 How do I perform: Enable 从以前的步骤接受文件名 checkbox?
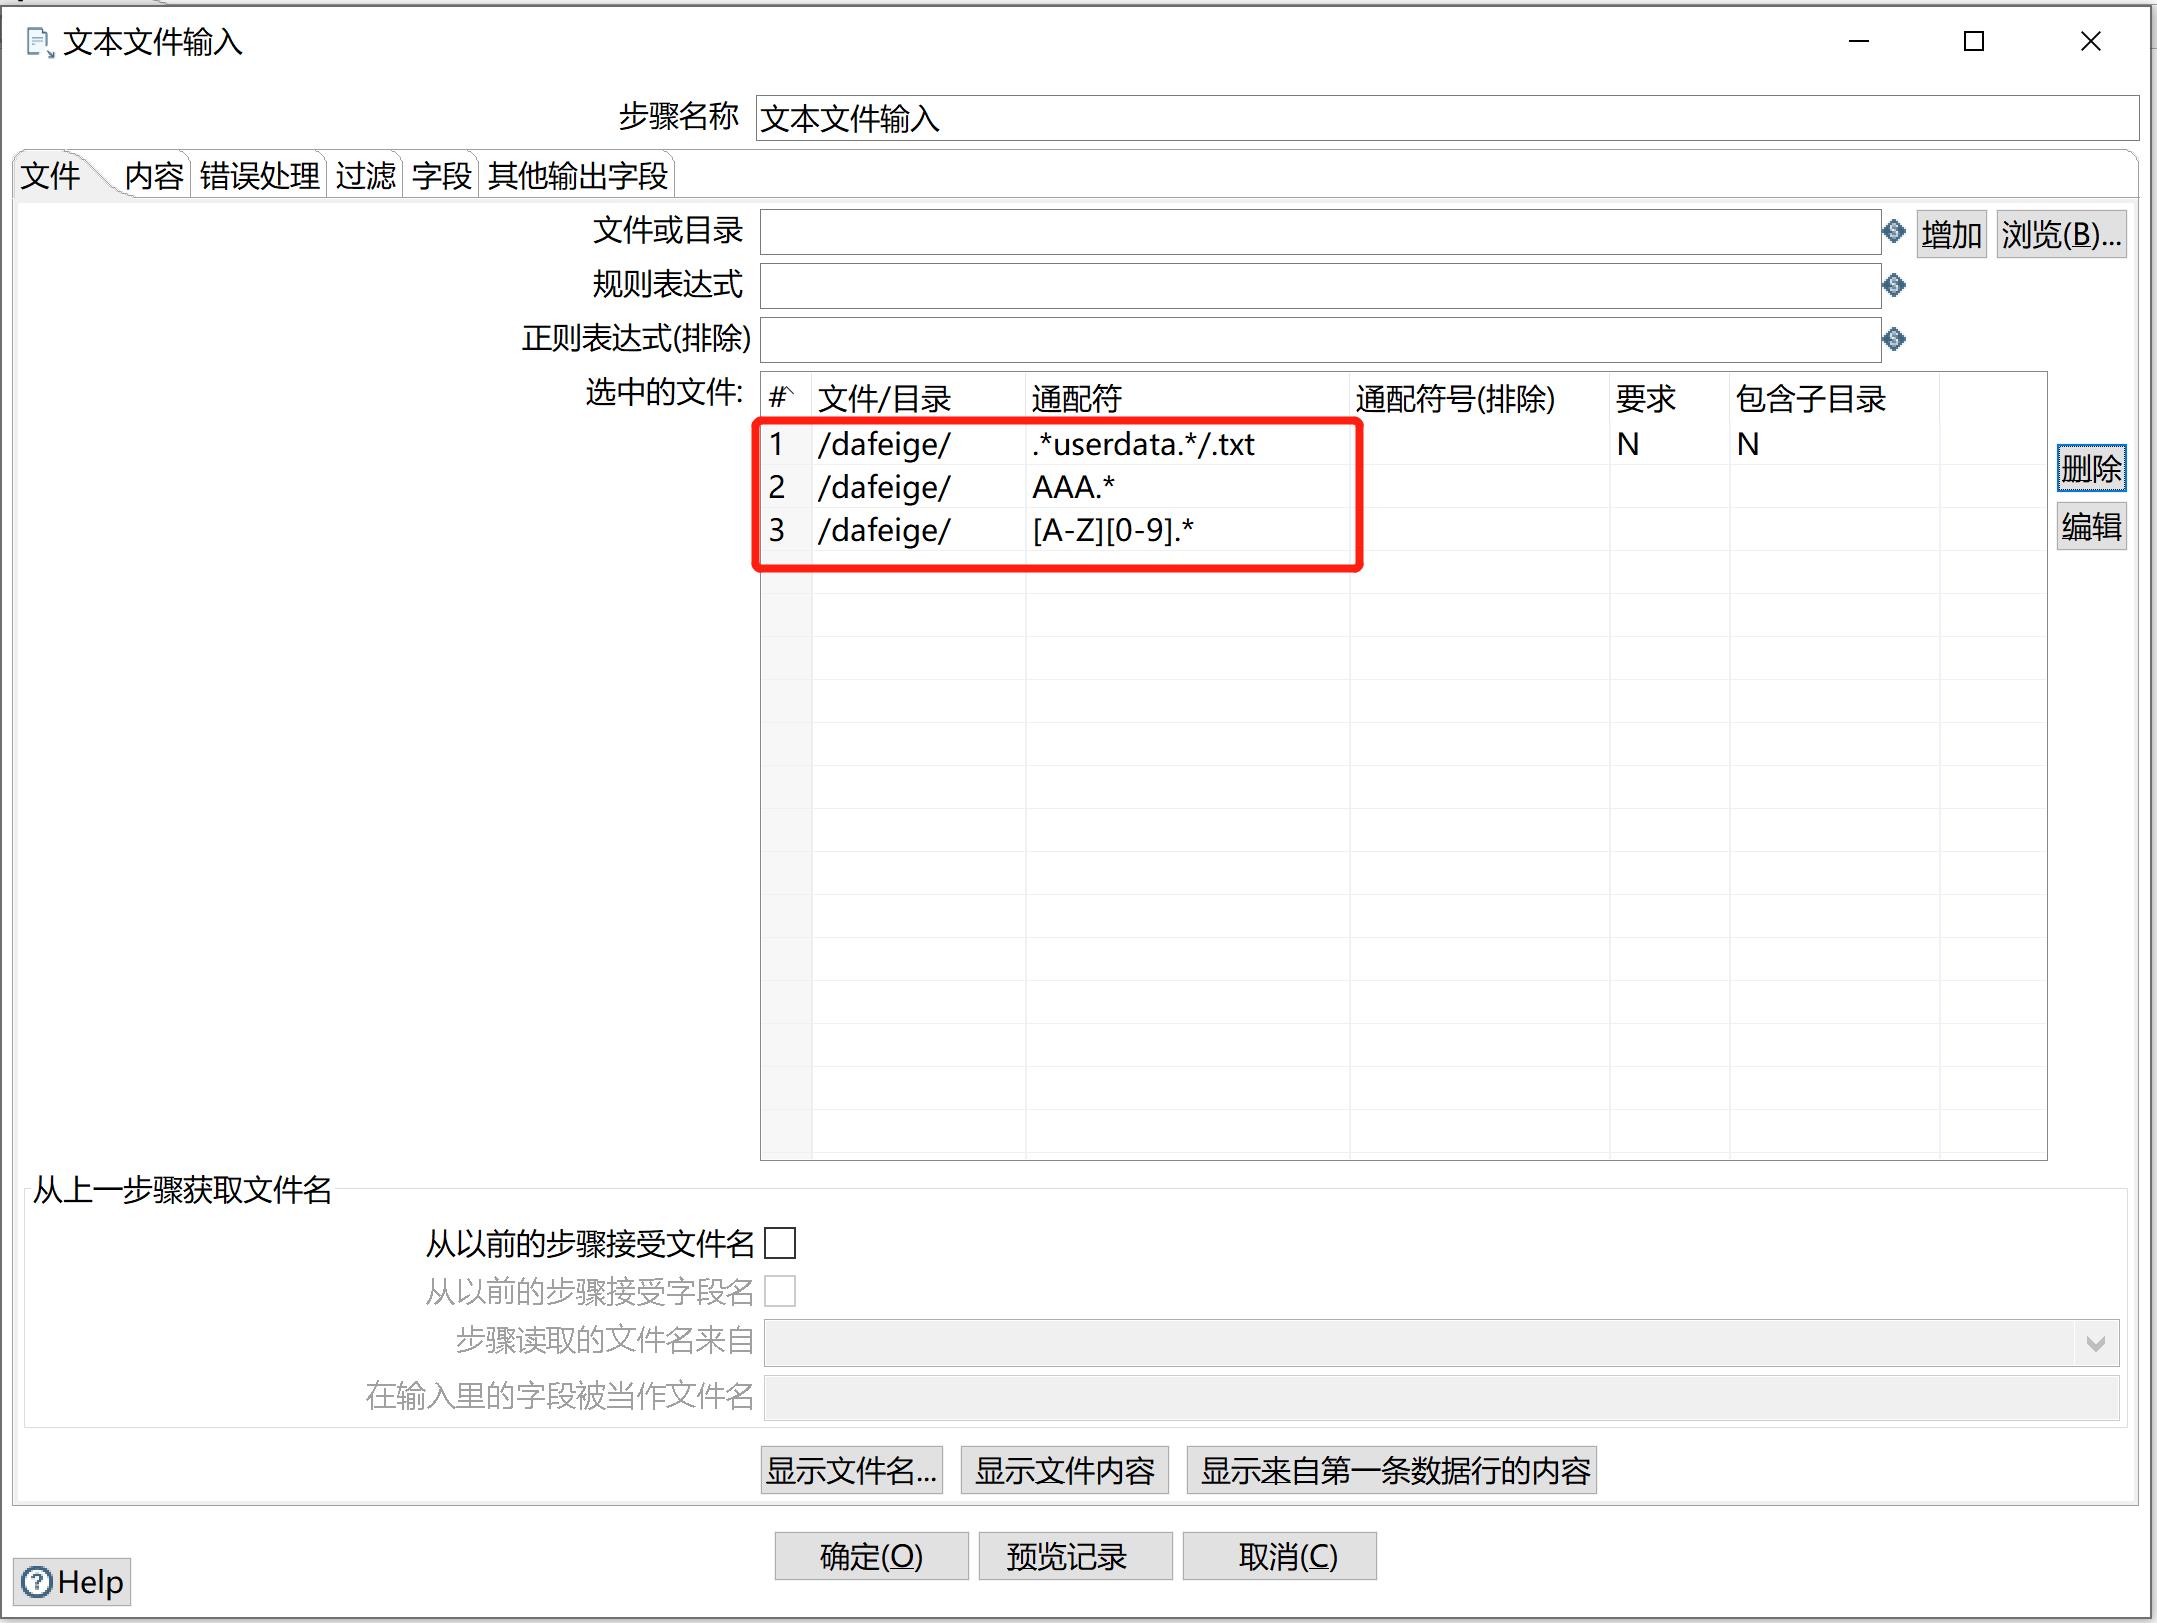point(780,1243)
